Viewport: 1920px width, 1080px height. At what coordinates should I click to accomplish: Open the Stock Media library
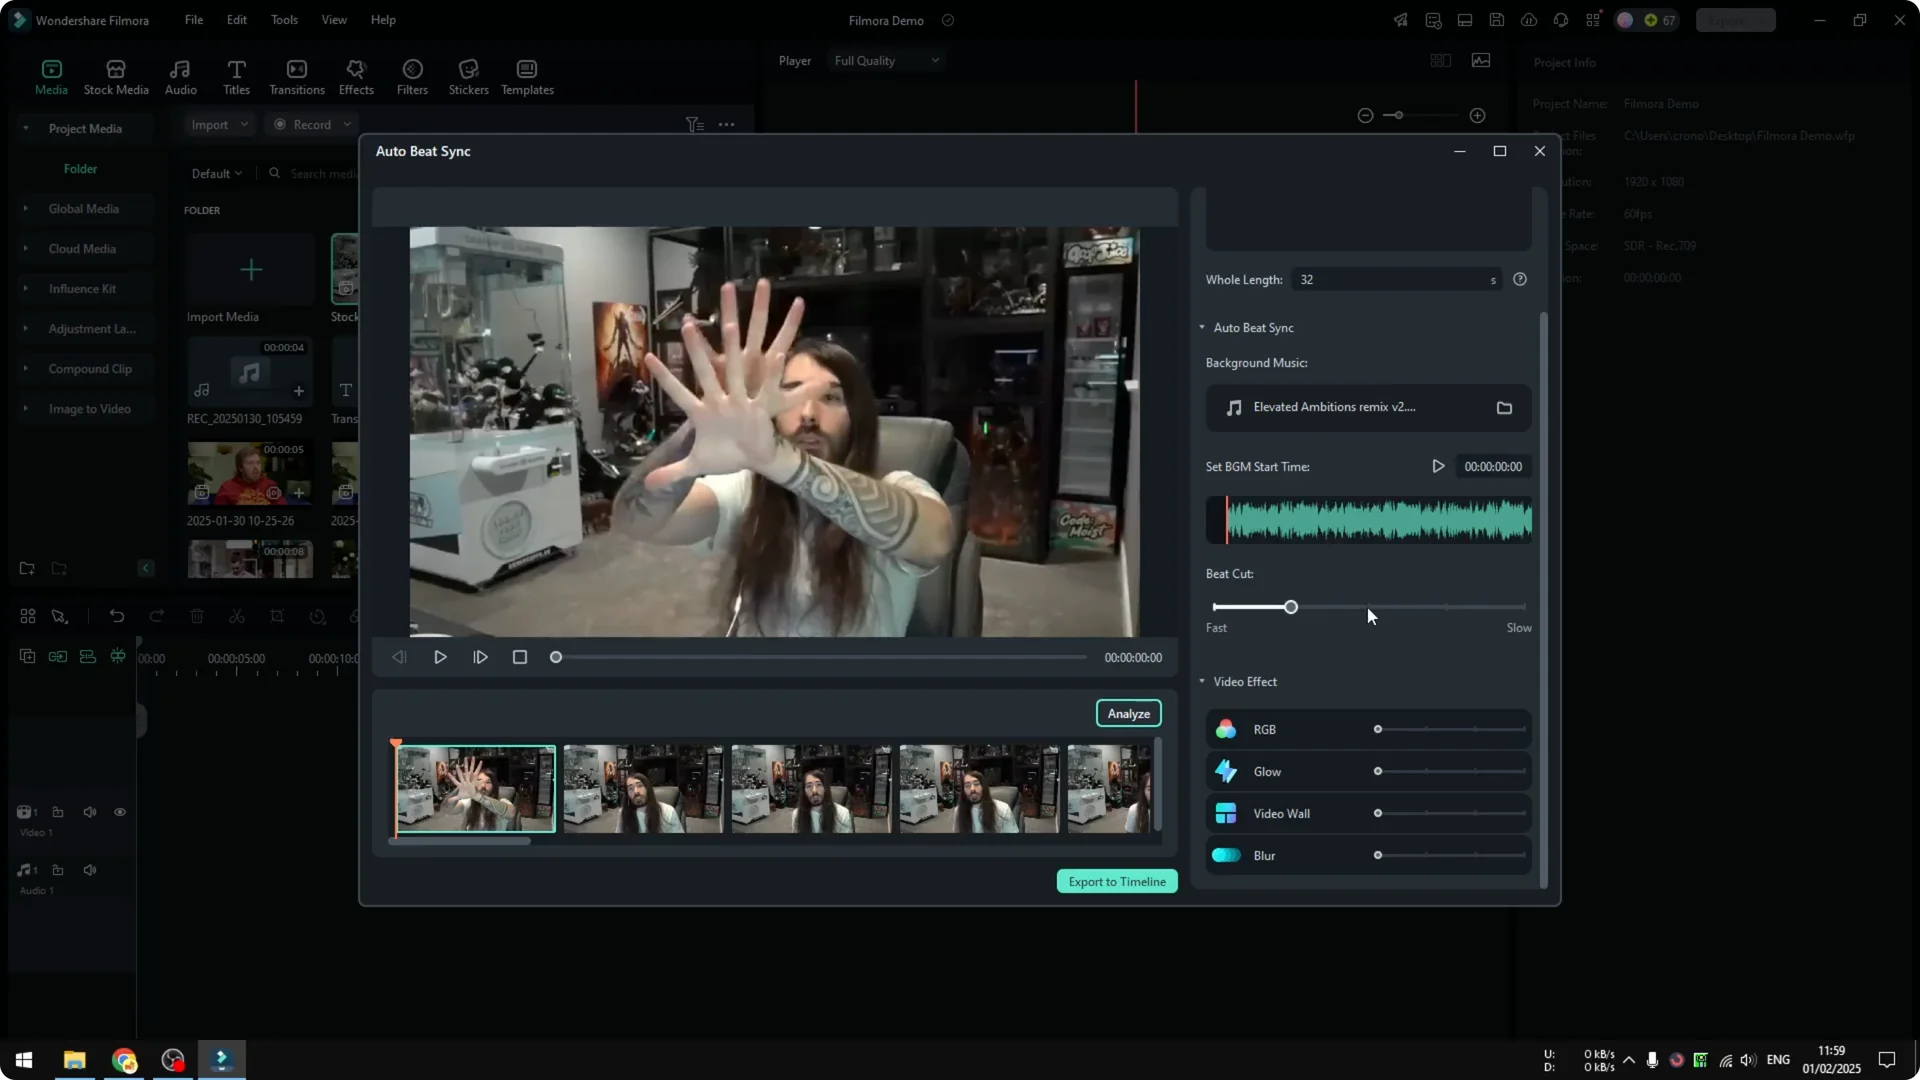(114, 77)
